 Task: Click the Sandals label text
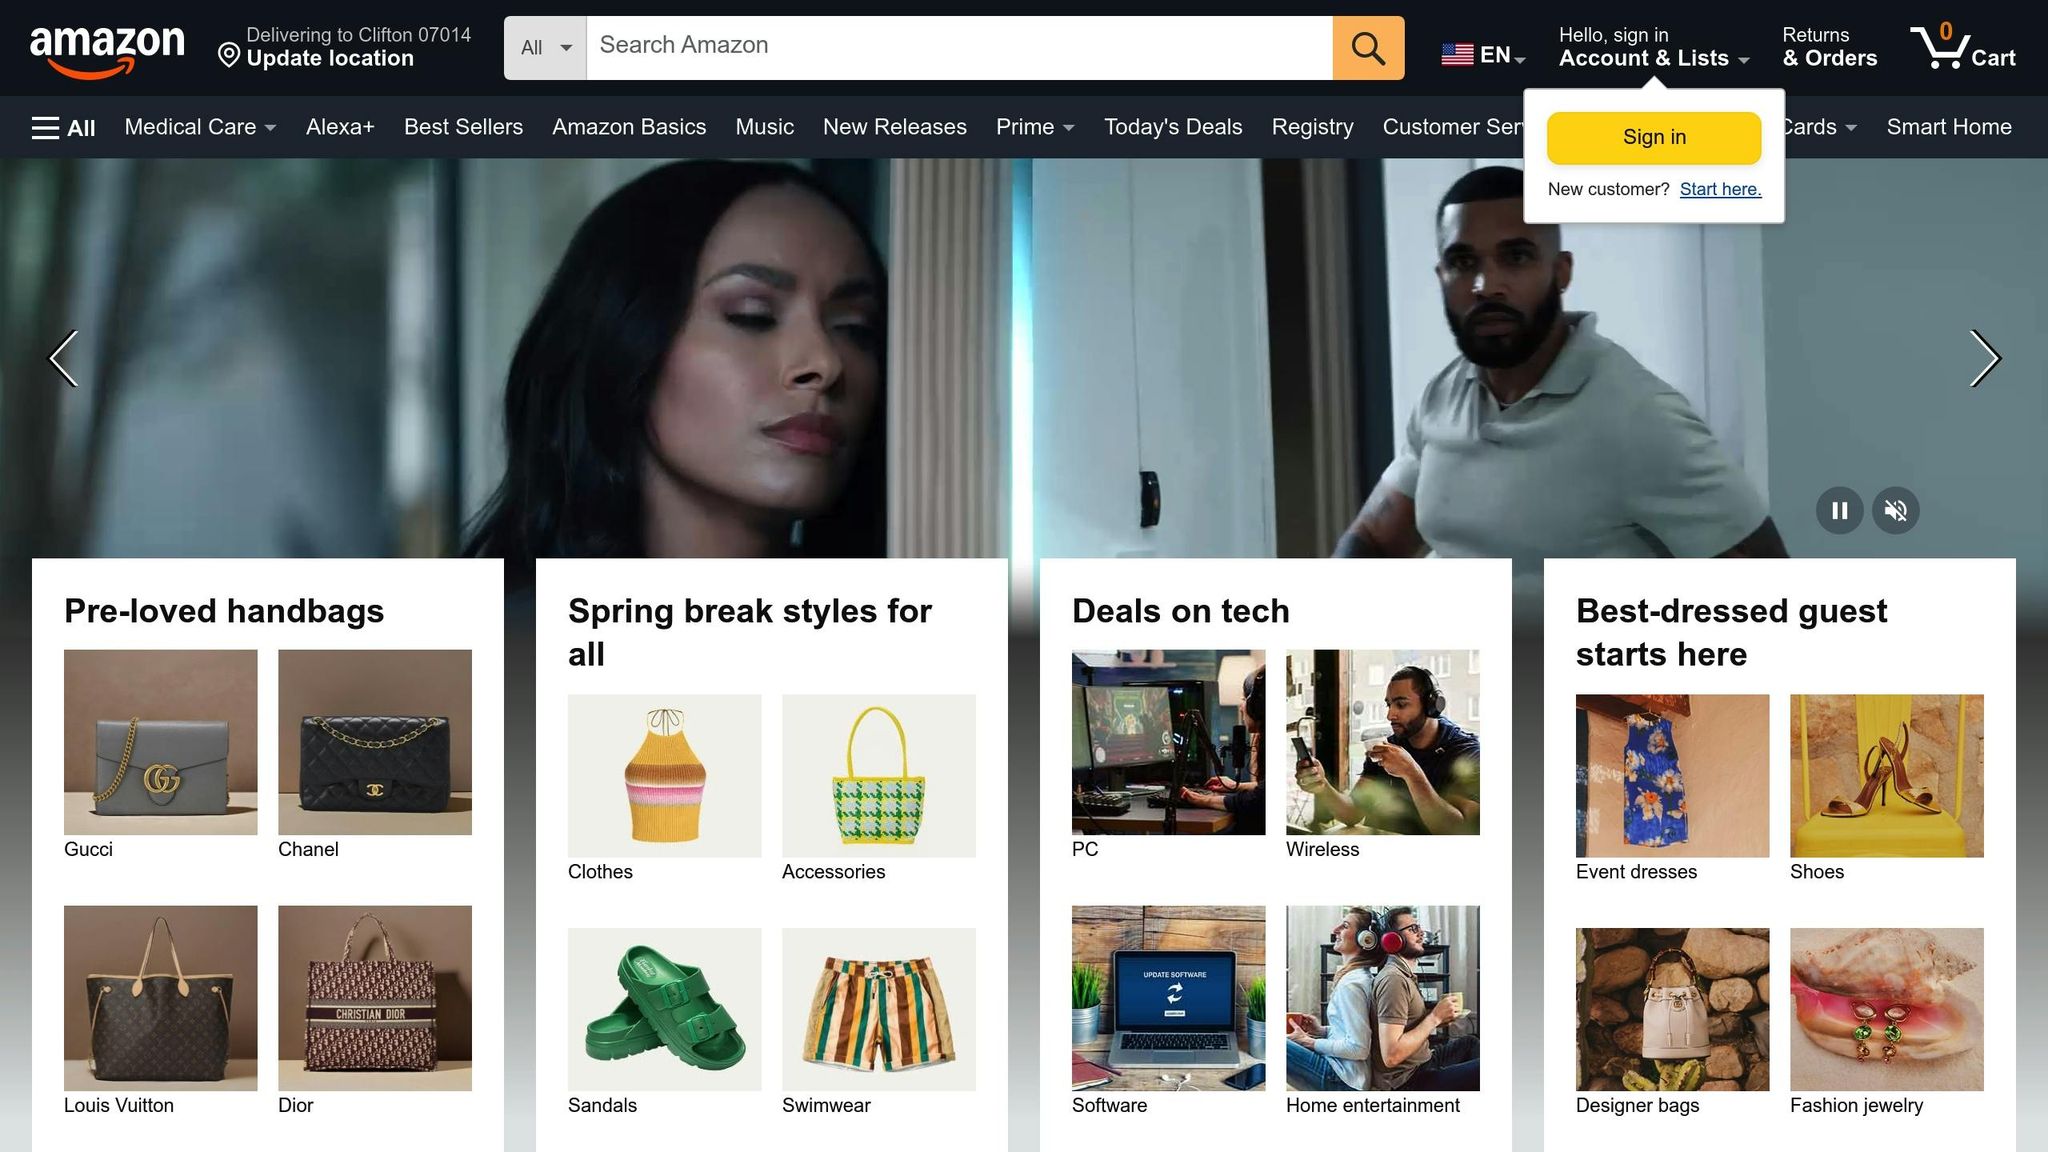pyautogui.click(x=602, y=1105)
